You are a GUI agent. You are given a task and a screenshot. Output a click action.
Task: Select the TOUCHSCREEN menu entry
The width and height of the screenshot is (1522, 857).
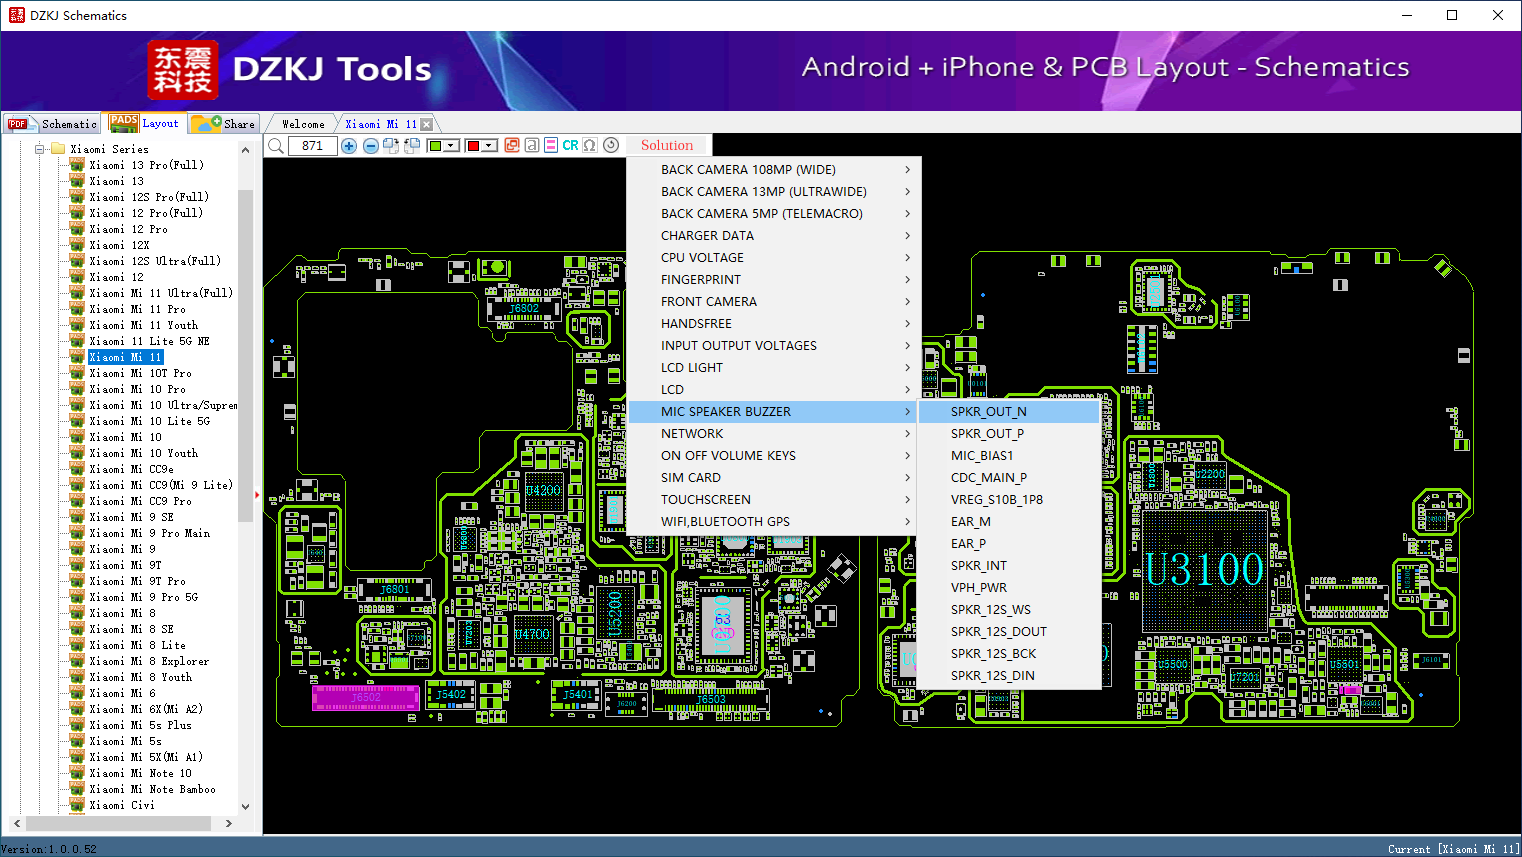[774, 500]
